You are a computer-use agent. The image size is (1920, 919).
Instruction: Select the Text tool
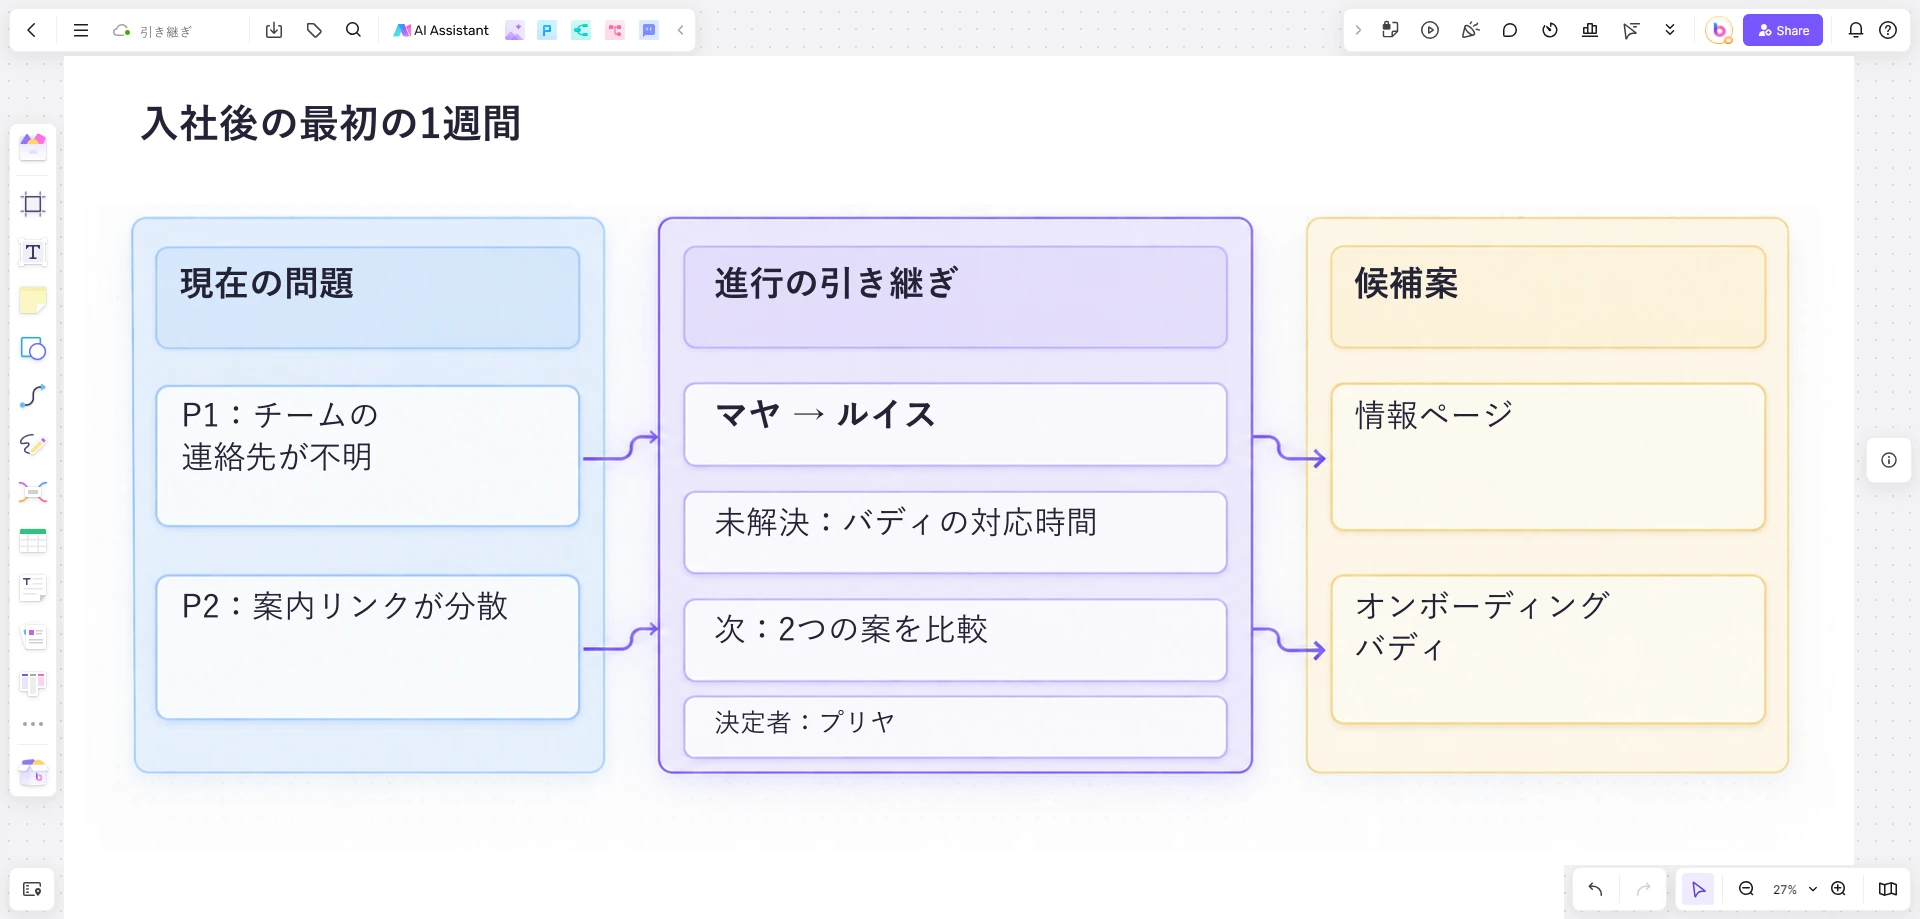[x=33, y=252]
